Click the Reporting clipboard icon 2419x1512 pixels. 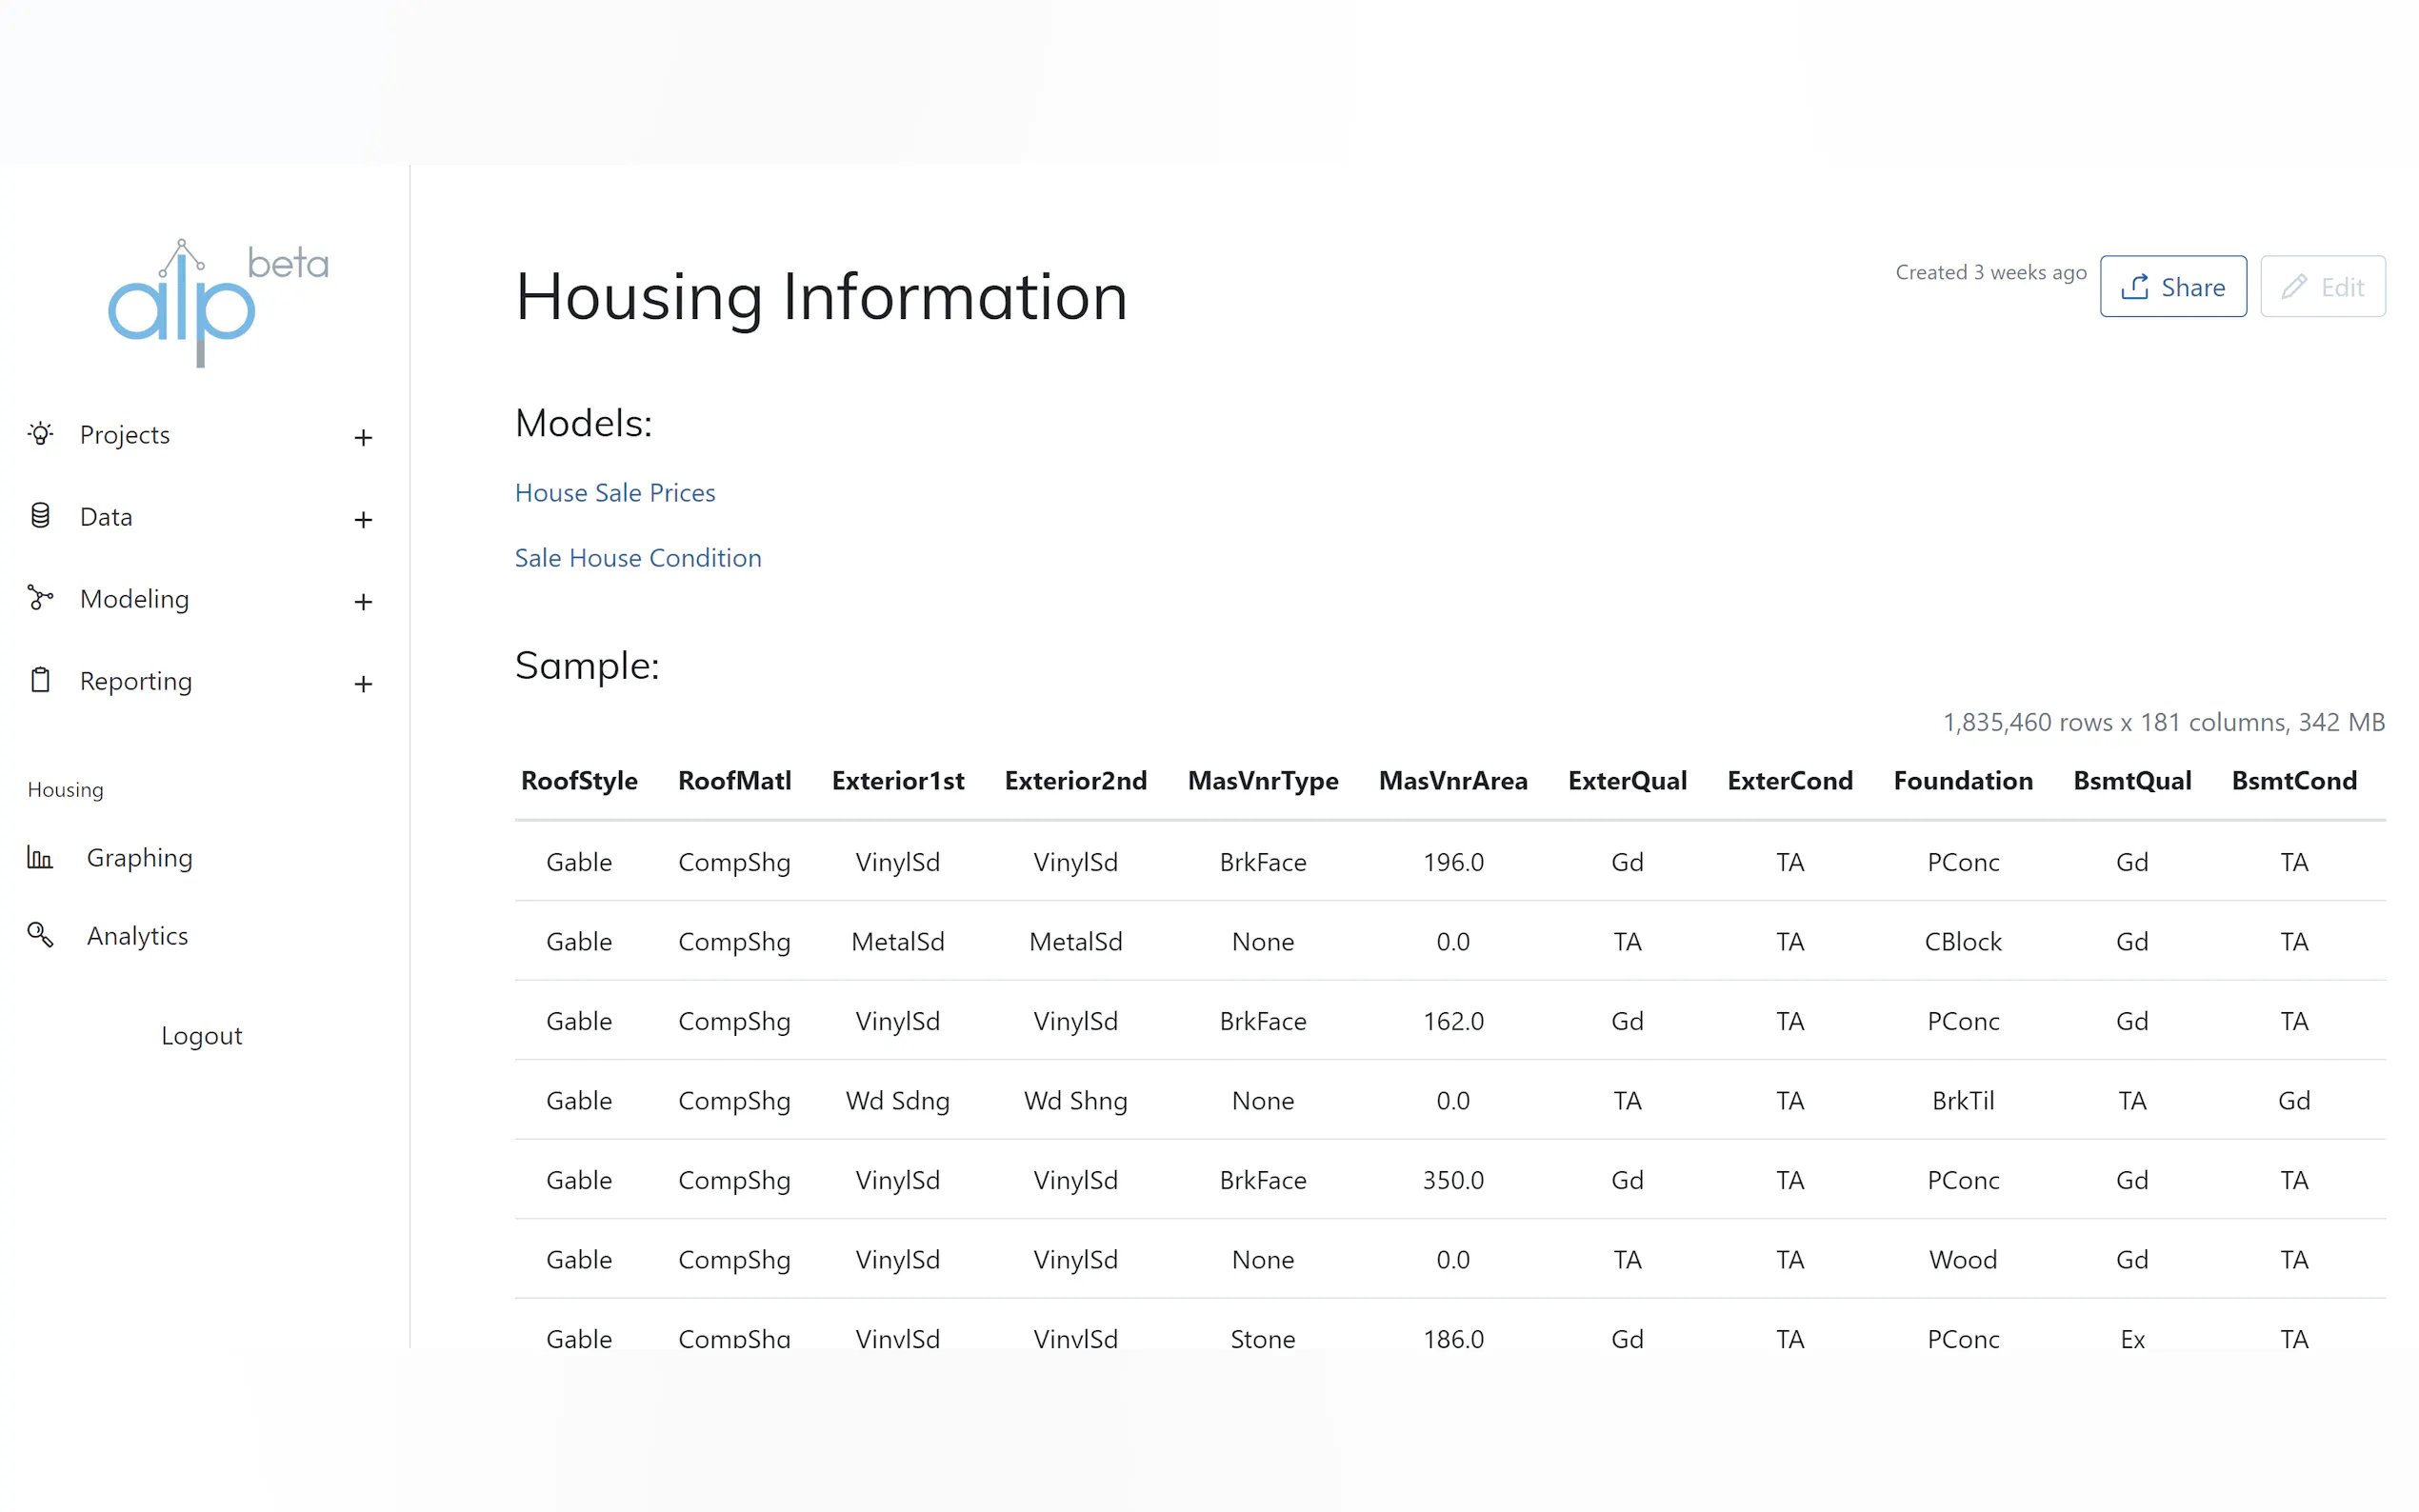click(40, 680)
